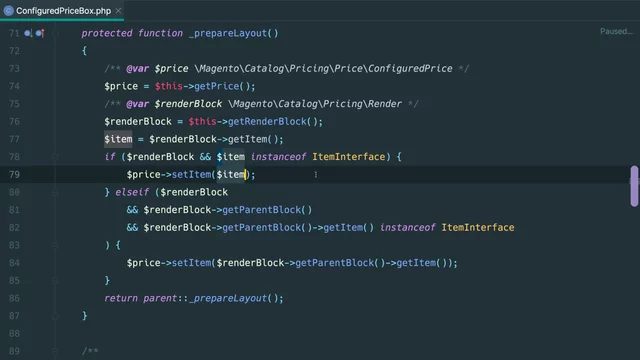The height and width of the screenshot is (360, 640).
Task: Collapse the doc comment fold marker on line 89
Action: point(55,351)
